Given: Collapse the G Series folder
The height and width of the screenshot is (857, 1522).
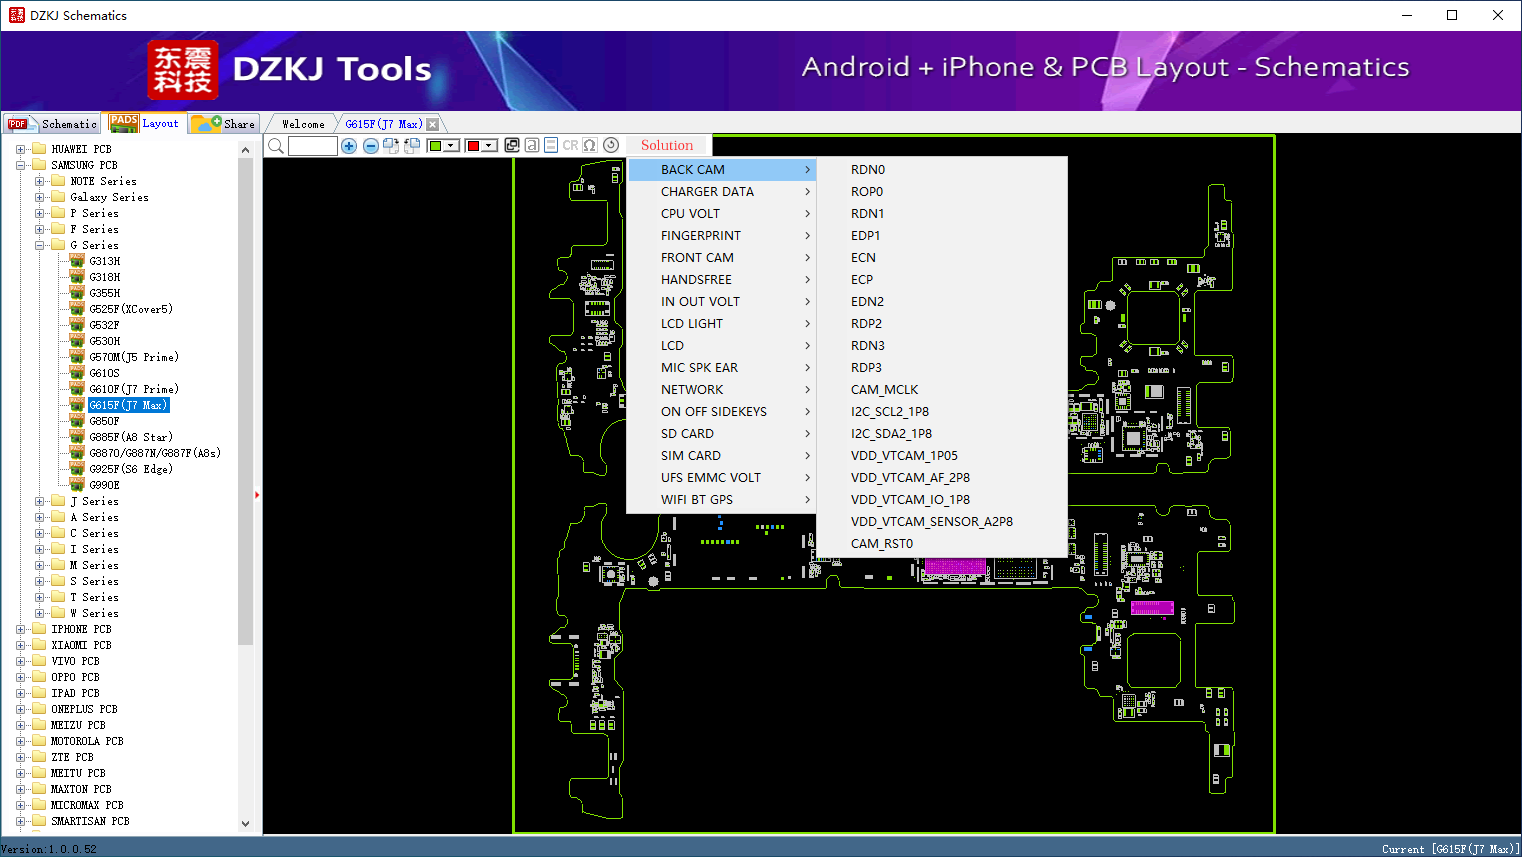Looking at the screenshot, I should 39,245.
